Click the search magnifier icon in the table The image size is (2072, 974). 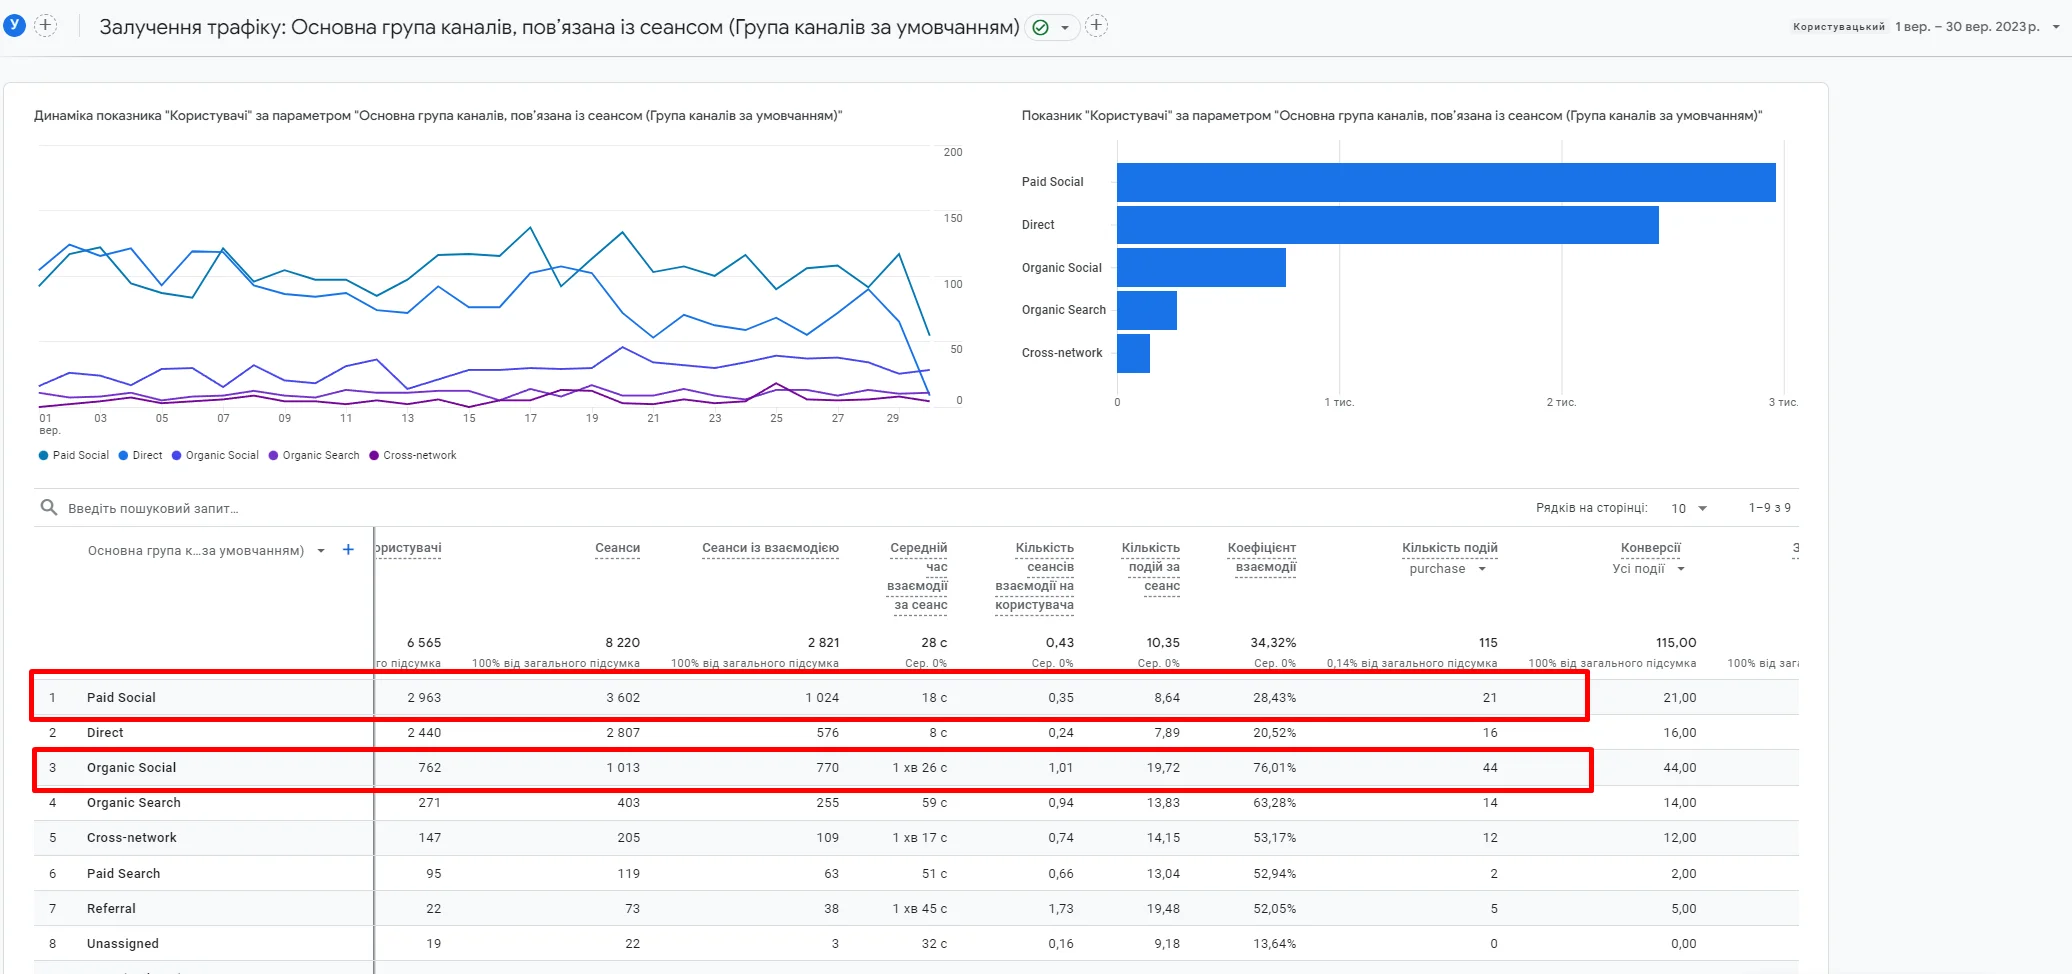(x=48, y=508)
